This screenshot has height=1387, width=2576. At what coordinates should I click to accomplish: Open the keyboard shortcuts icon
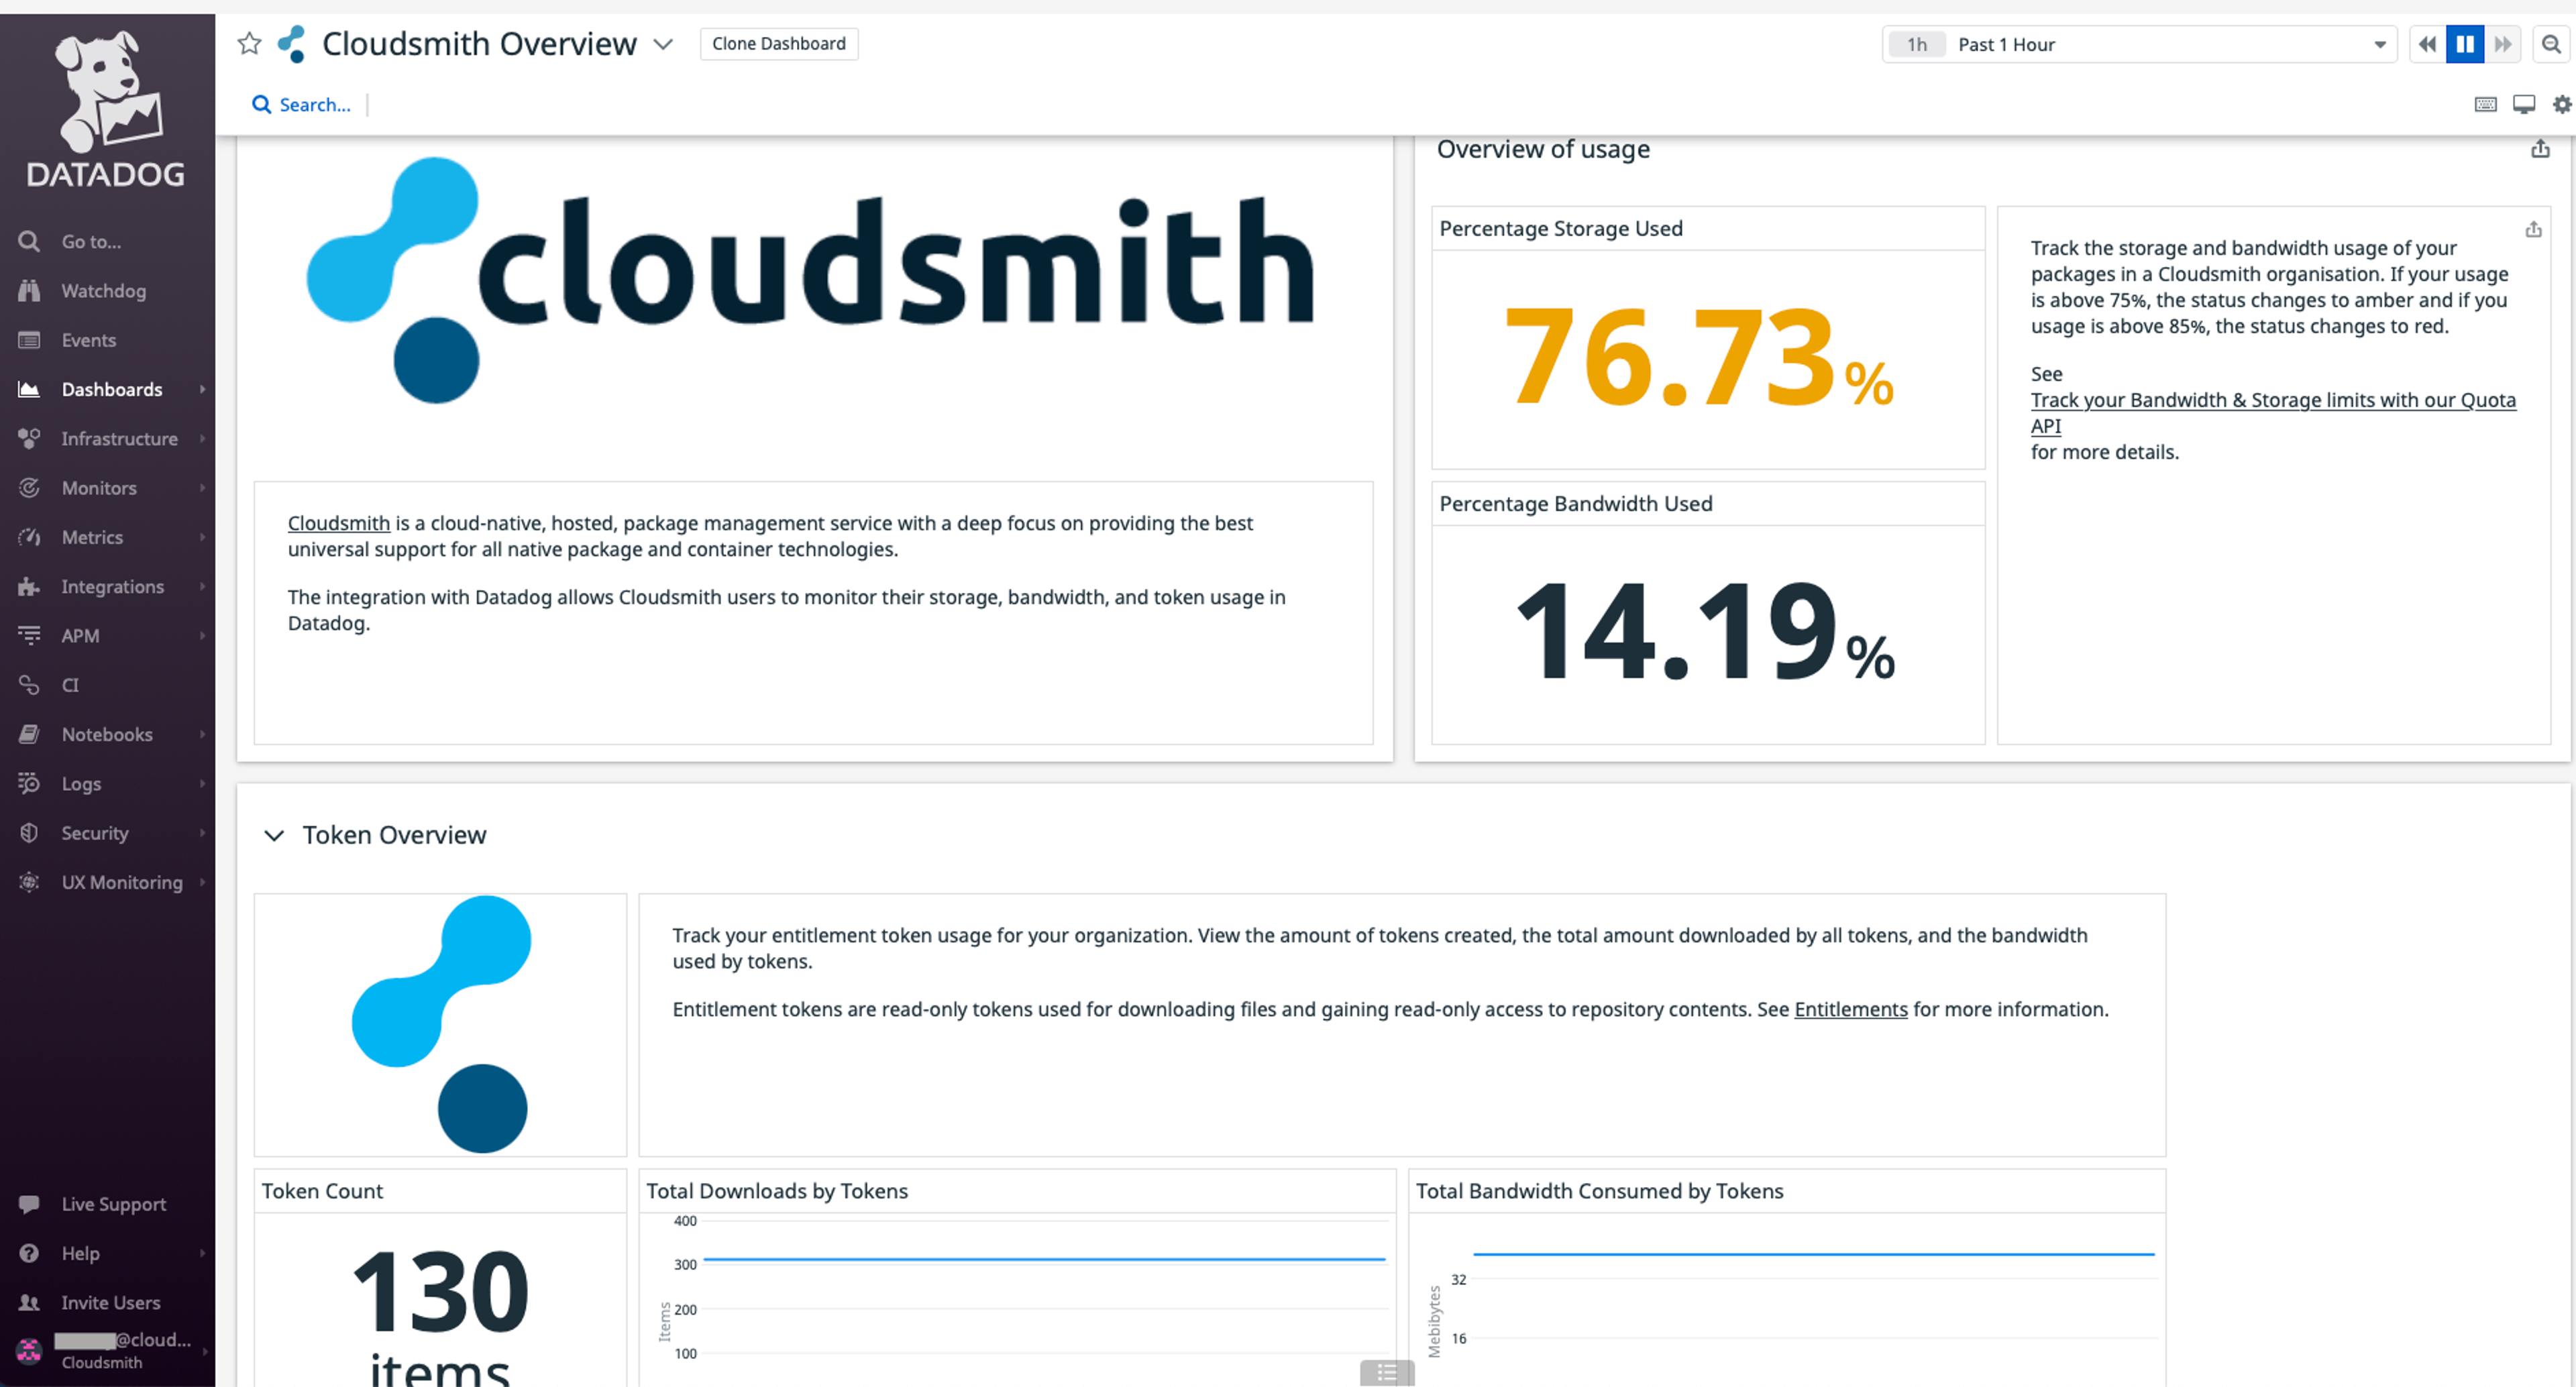(x=2485, y=104)
